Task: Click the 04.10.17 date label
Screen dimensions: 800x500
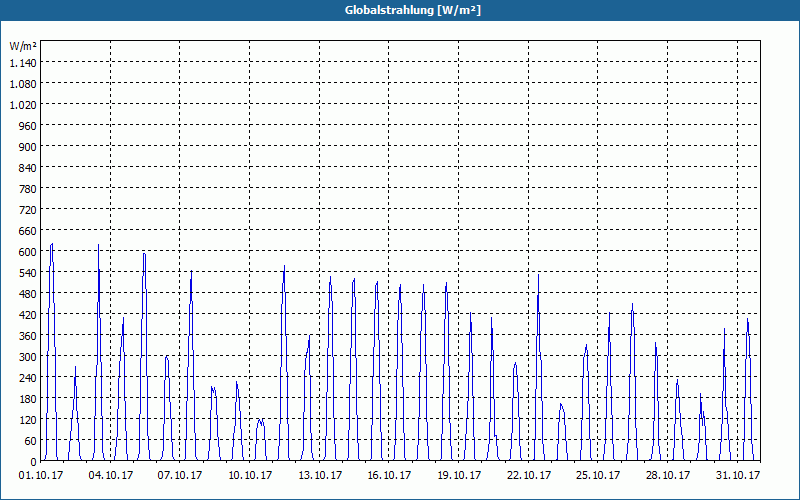Action: 111,476
